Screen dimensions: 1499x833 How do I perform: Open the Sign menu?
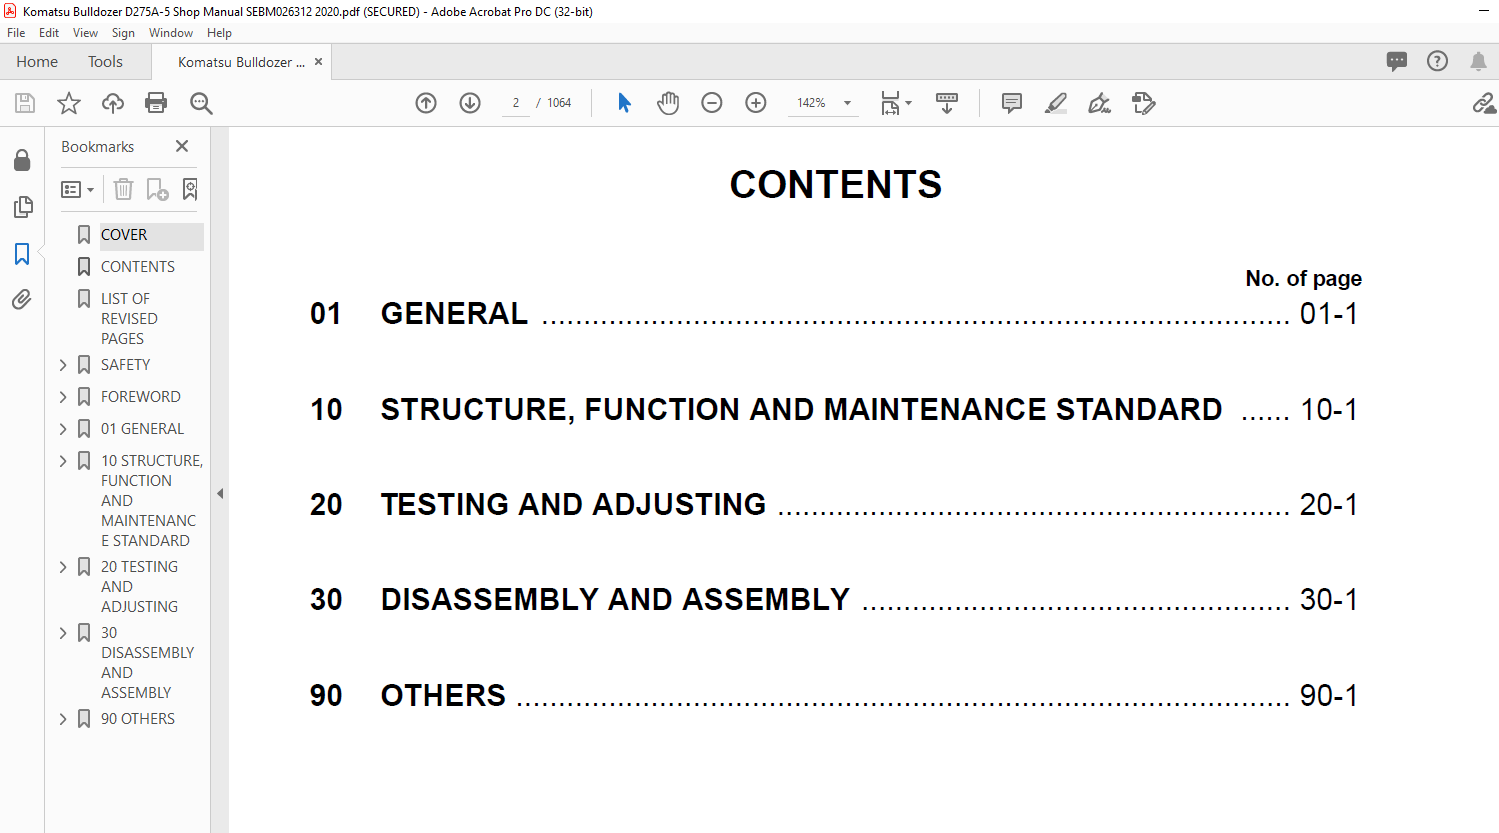[x=123, y=33]
